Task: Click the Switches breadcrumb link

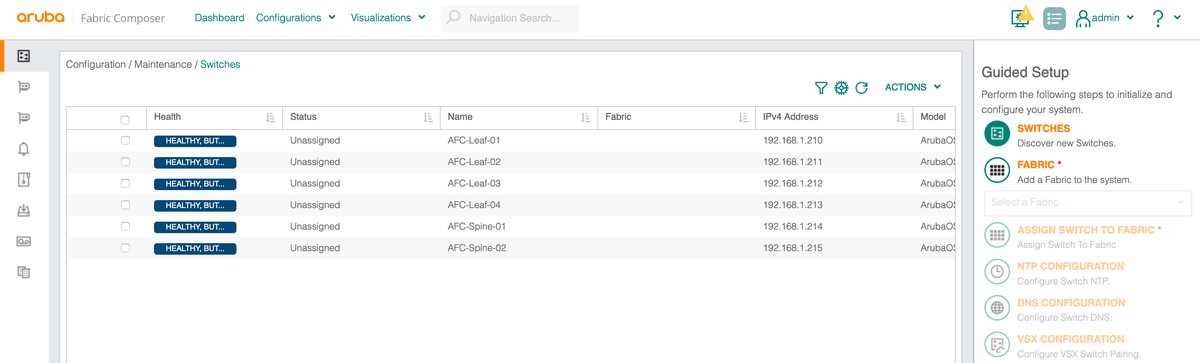Action: point(220,64)
